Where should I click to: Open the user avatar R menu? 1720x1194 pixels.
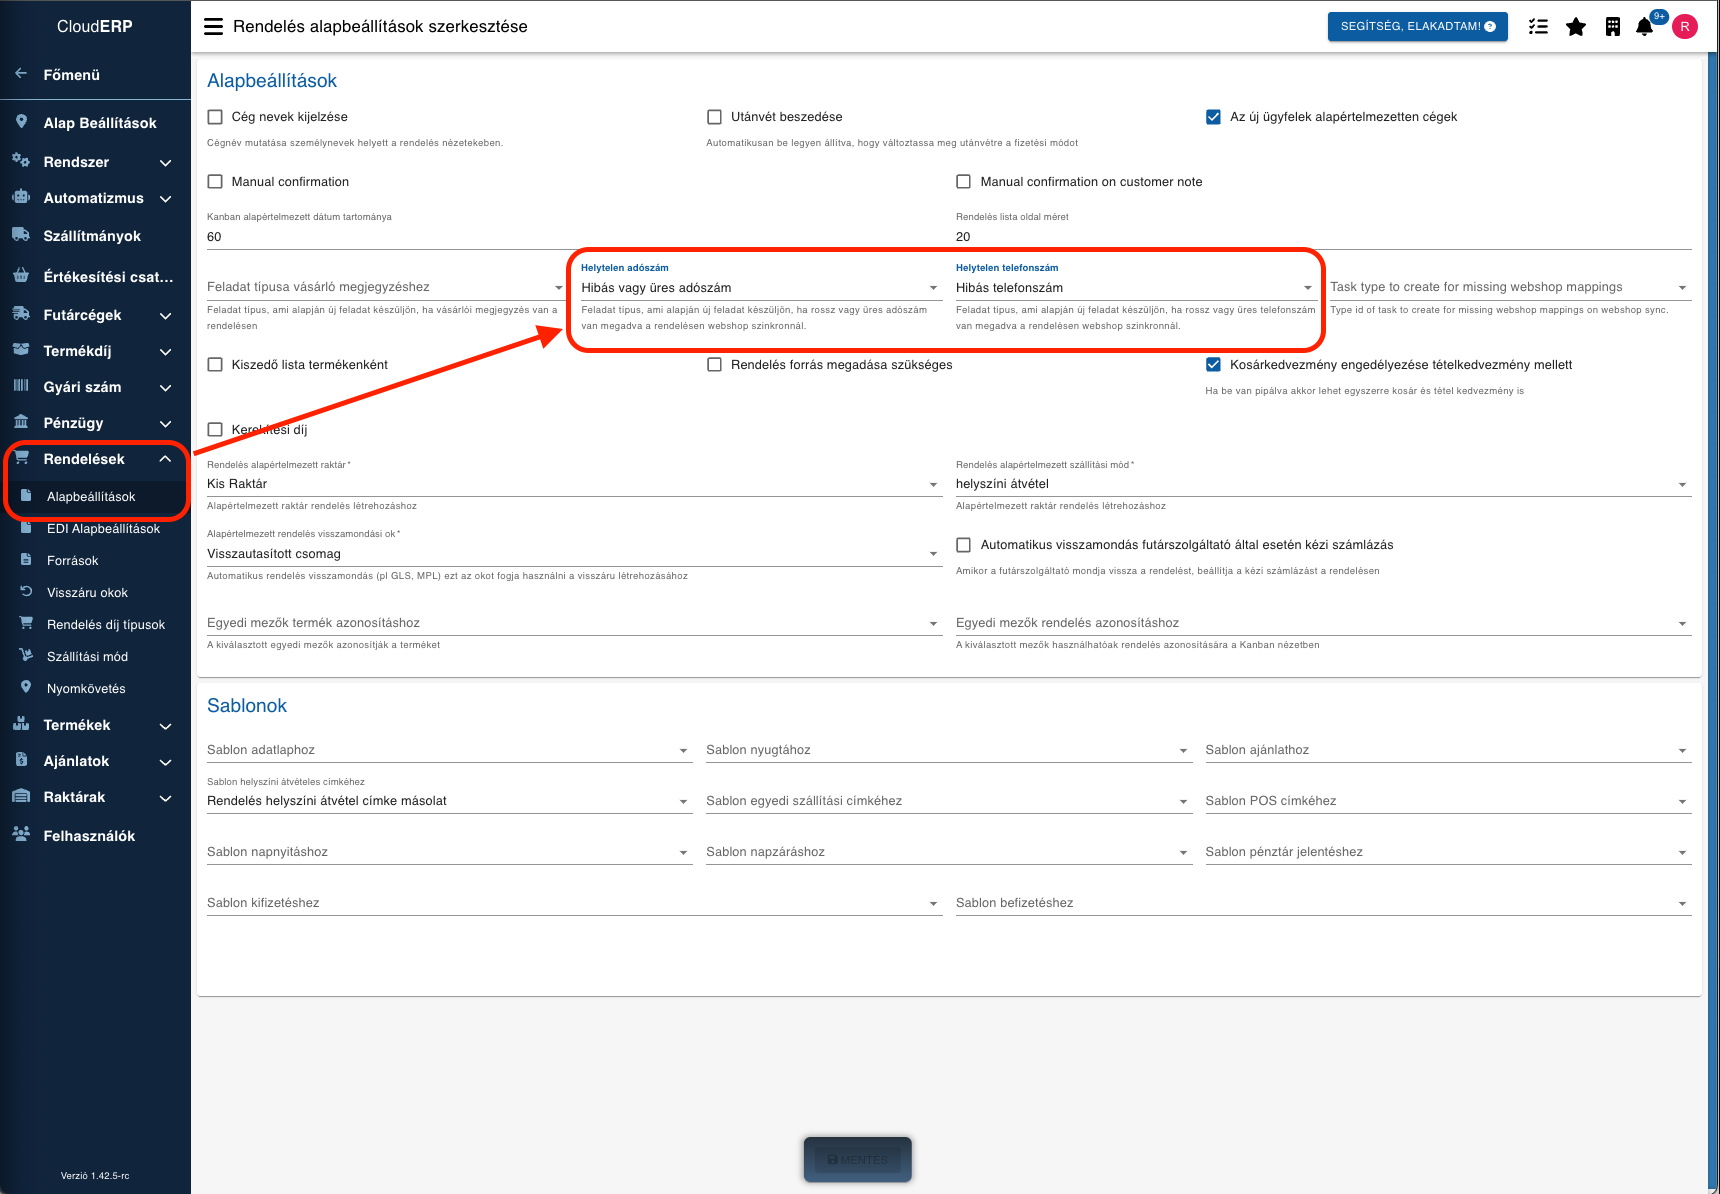[1685, 27]
